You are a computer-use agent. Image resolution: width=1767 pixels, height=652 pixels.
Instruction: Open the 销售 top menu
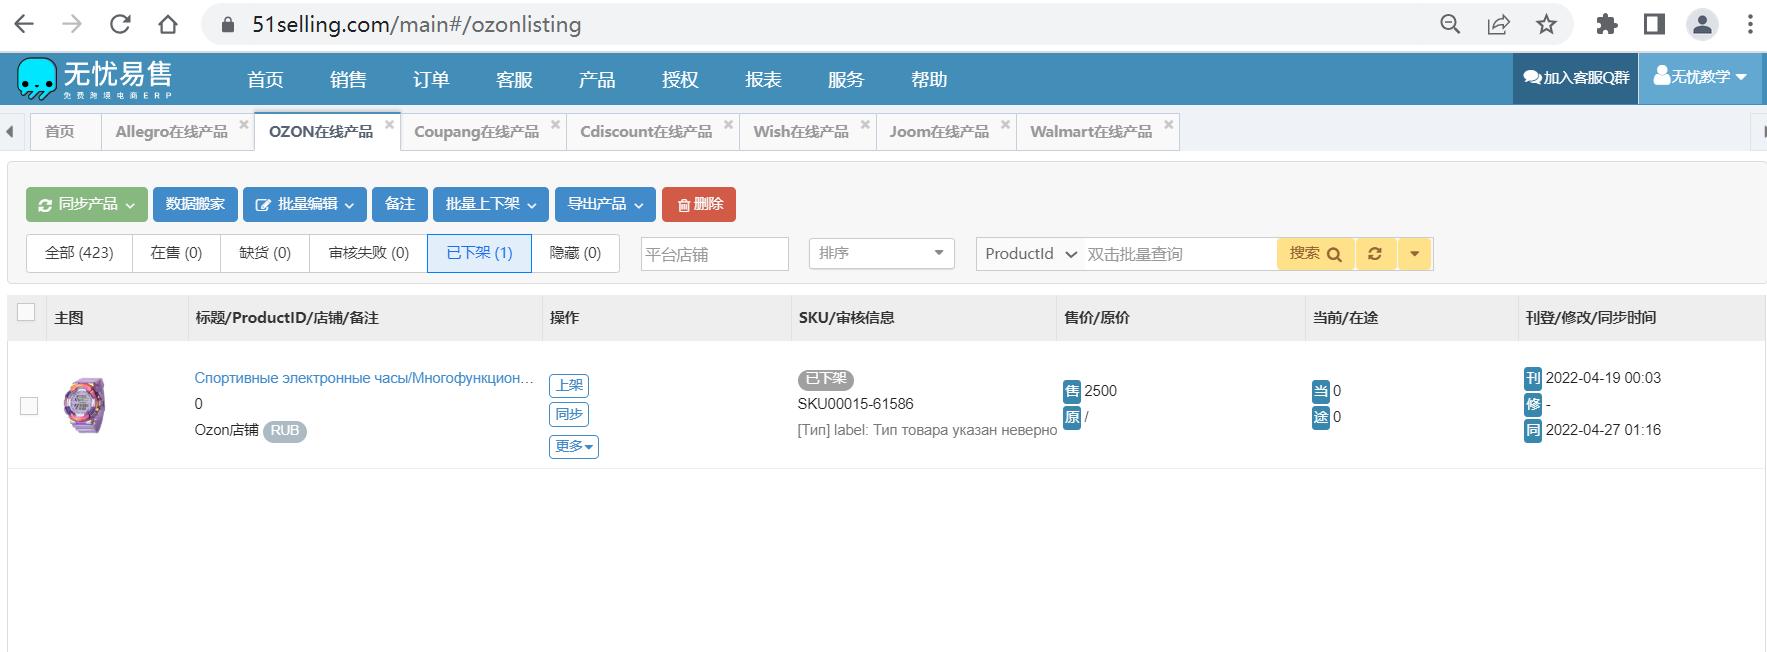click(348, 79)
